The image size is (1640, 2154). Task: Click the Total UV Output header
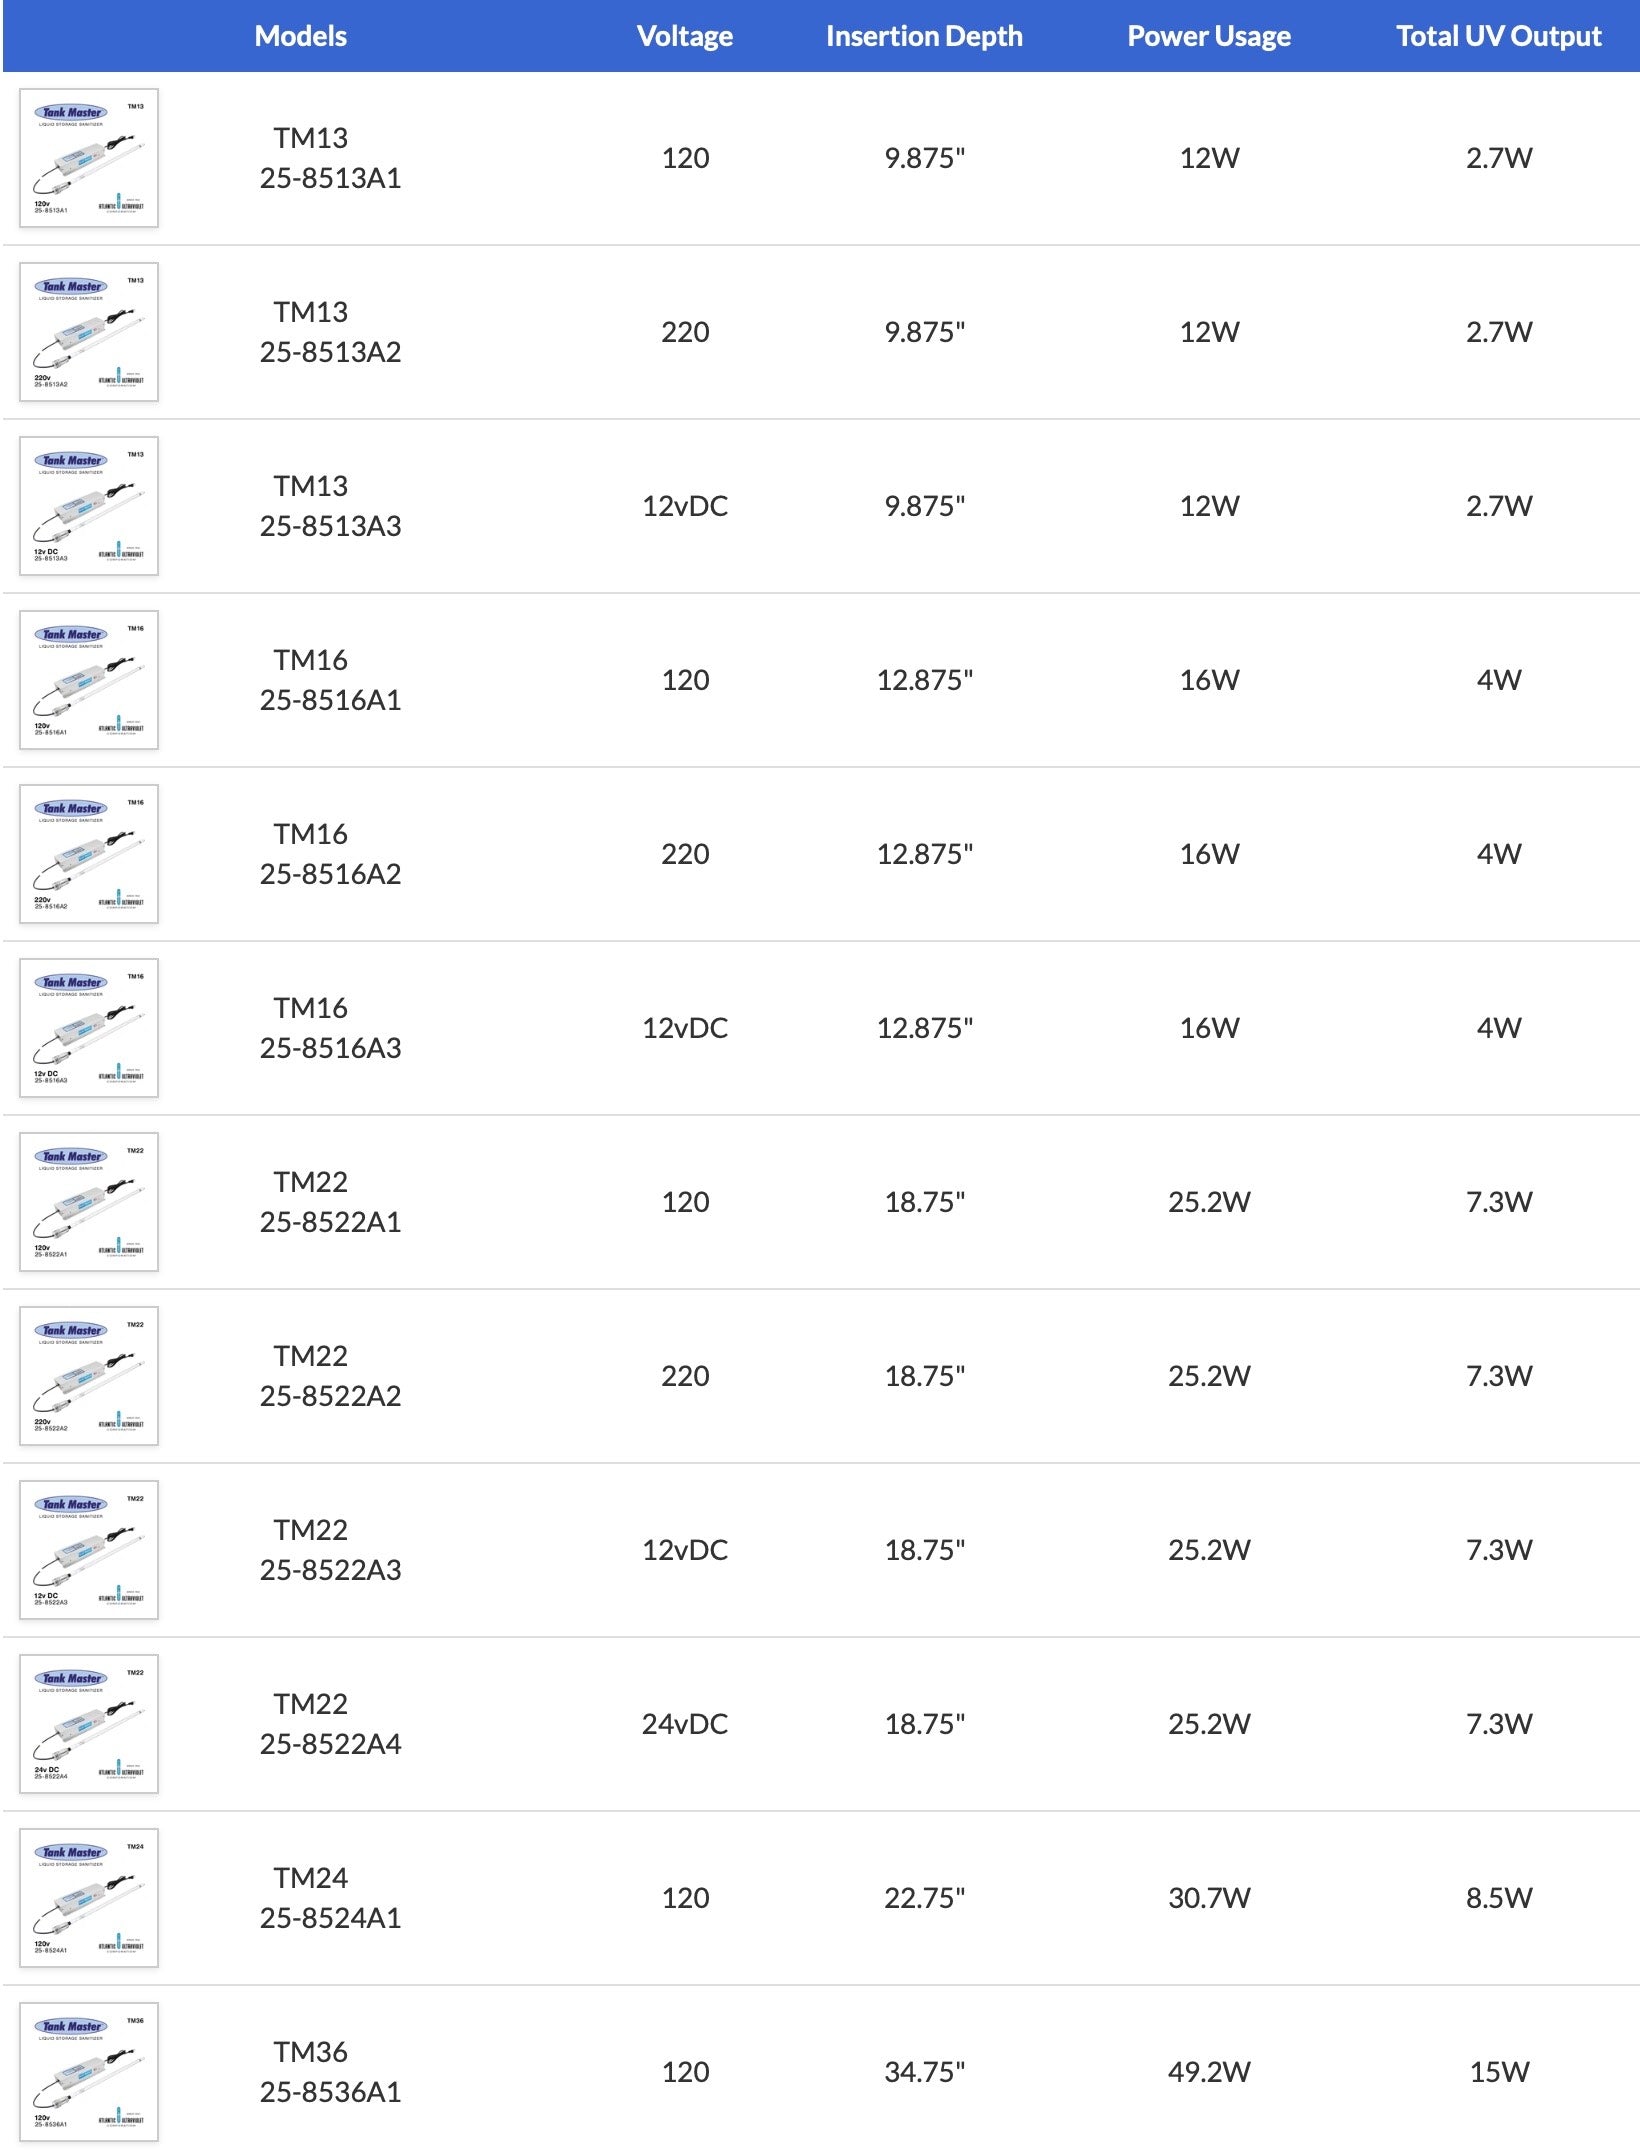click(x=1499, y=36)
